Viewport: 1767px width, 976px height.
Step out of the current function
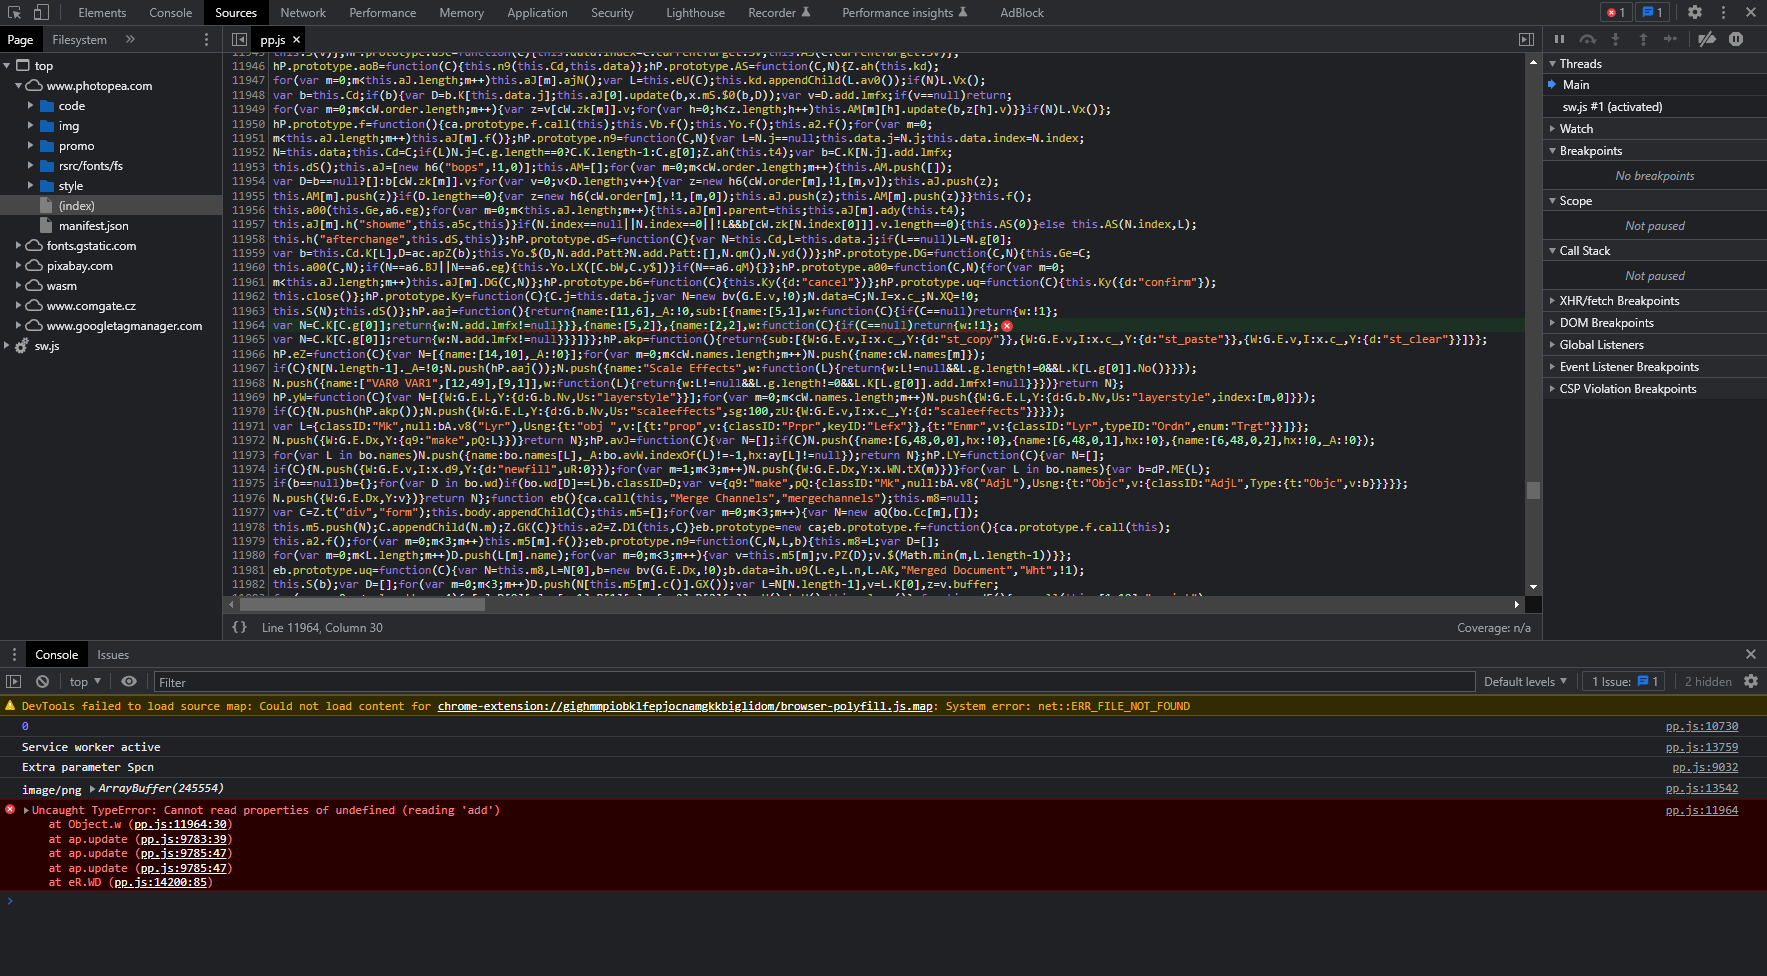(x=1643, y=39)
